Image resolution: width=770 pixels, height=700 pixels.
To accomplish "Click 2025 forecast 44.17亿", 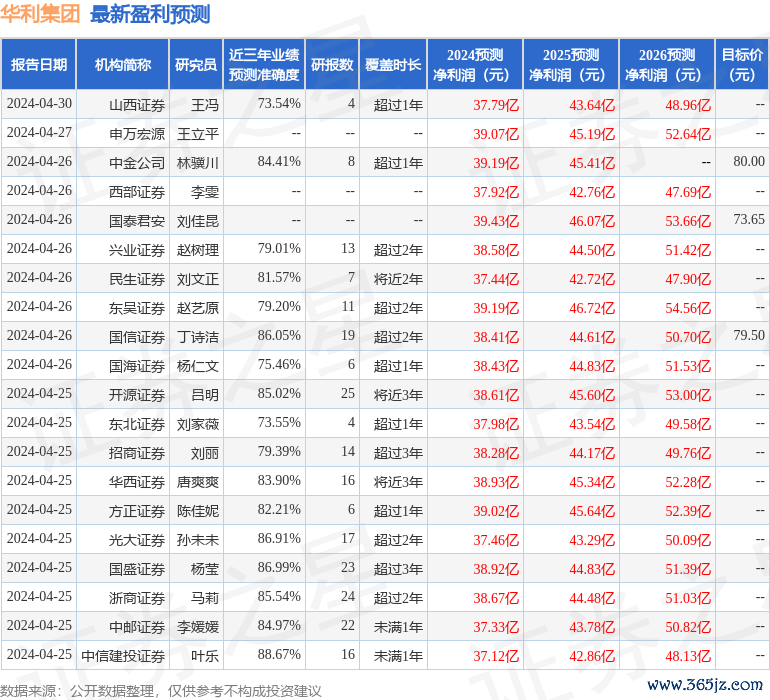I will [x=592, y=453].
